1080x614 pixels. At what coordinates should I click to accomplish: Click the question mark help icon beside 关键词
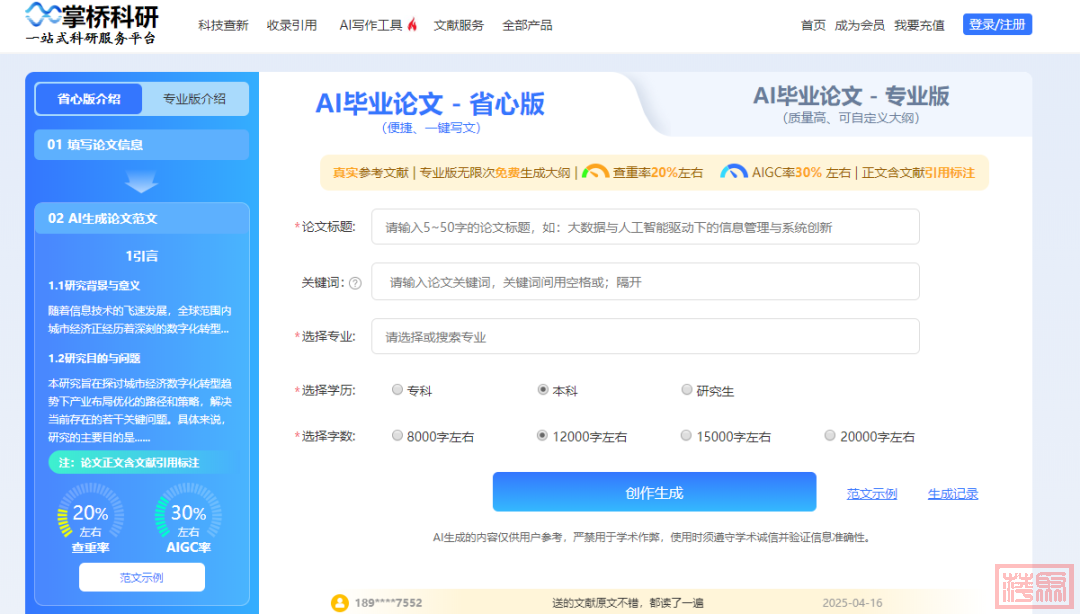[x=355, y=283]
